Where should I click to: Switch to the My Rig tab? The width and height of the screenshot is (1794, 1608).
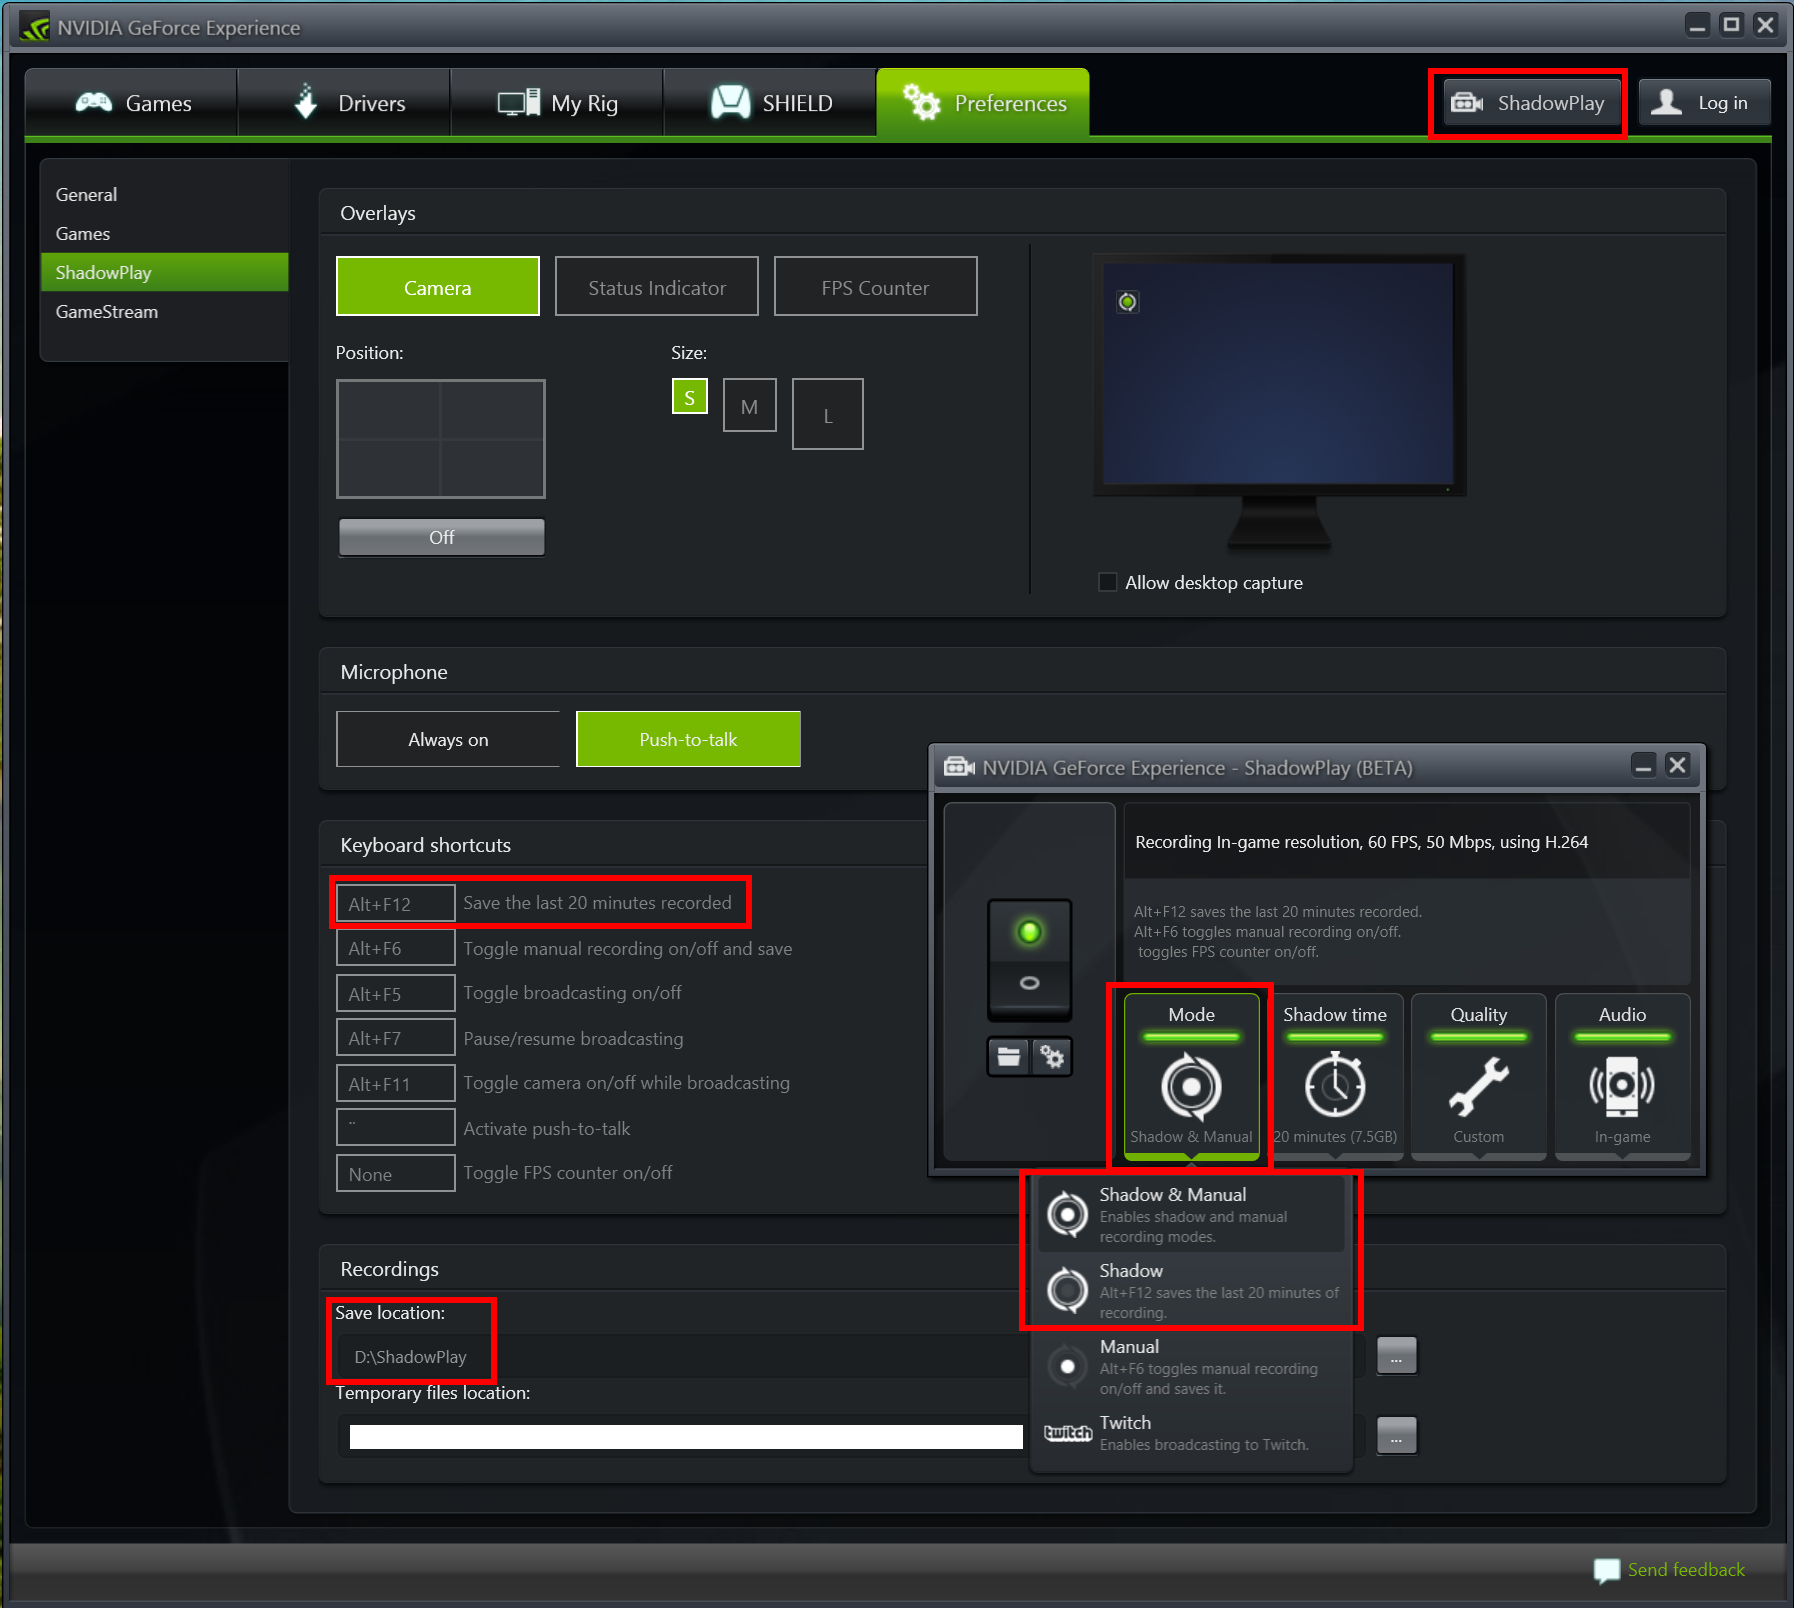click(x=557, y=103)
